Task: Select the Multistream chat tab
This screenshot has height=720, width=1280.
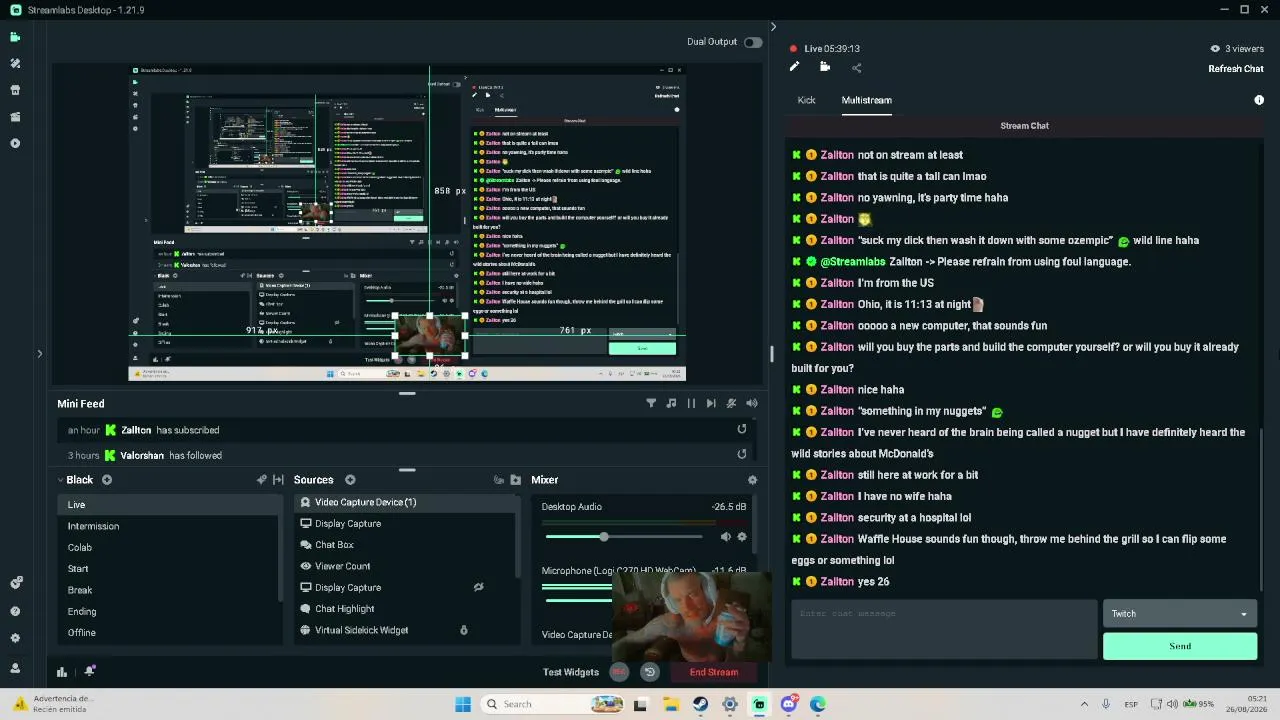Action: [867, 100]
